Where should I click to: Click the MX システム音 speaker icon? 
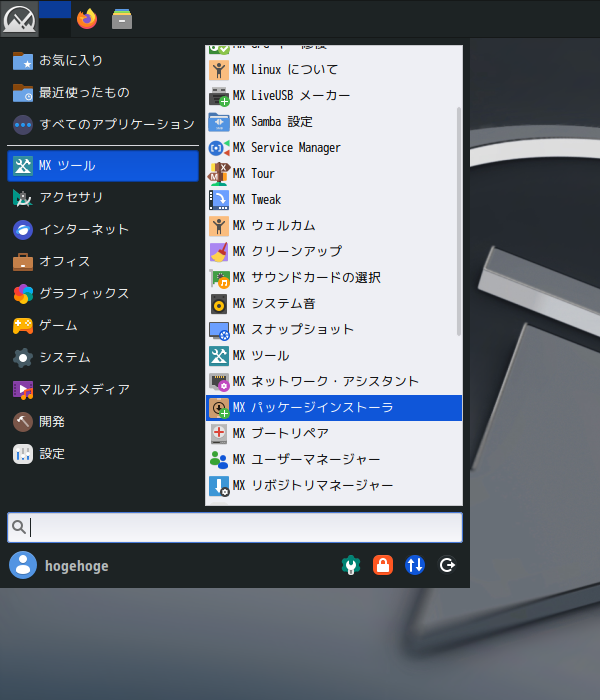pos(219,304)
